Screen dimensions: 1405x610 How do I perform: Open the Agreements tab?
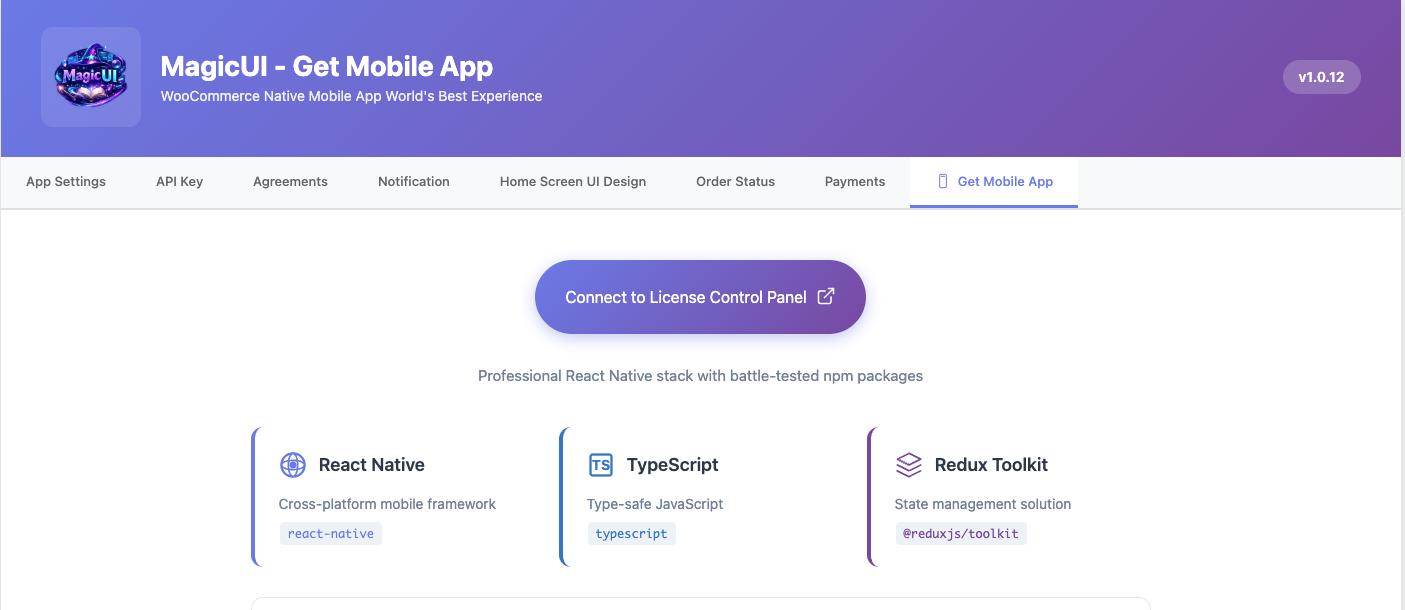[x=290, y=182]
